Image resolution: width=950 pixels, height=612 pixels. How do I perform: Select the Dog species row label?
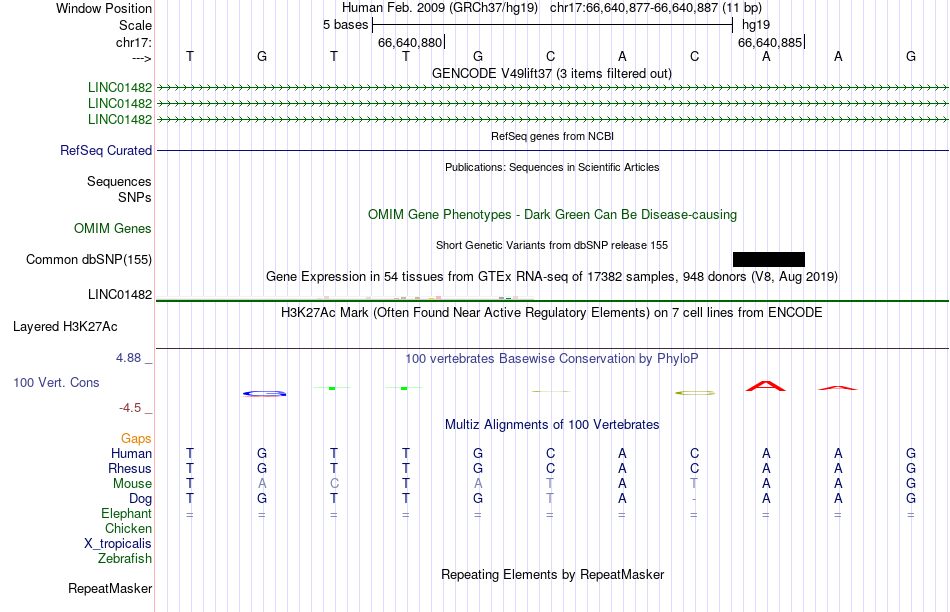coord(141,499)
